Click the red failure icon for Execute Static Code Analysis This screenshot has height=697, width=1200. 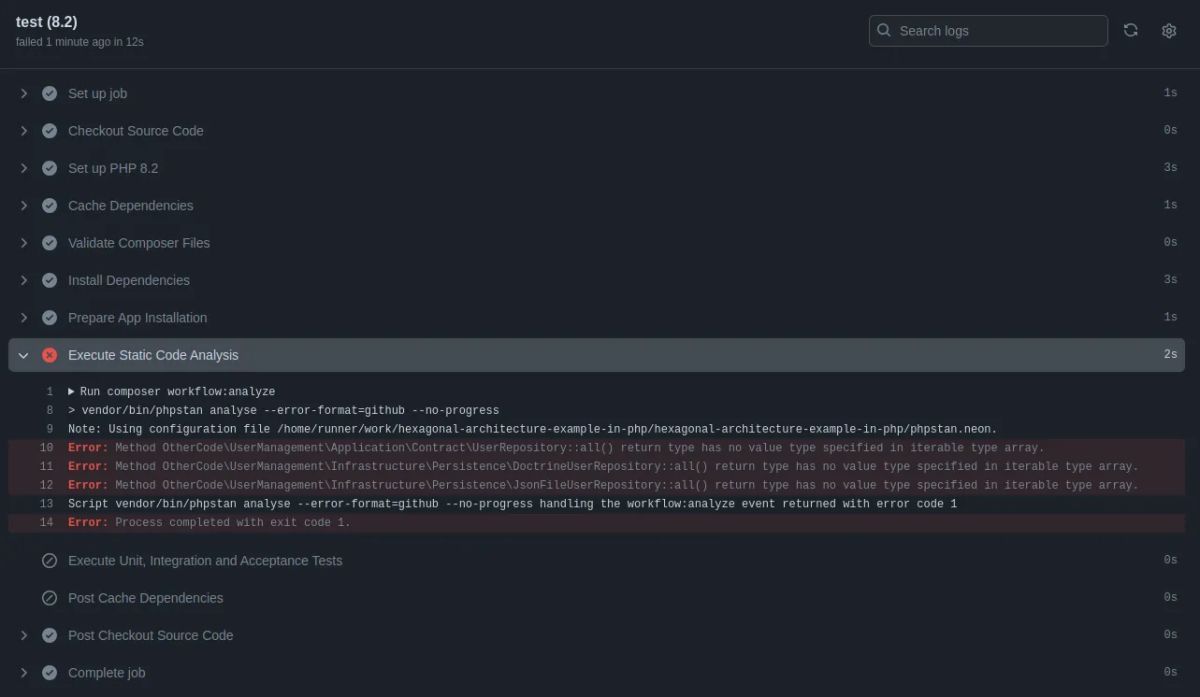pos(49,355)
